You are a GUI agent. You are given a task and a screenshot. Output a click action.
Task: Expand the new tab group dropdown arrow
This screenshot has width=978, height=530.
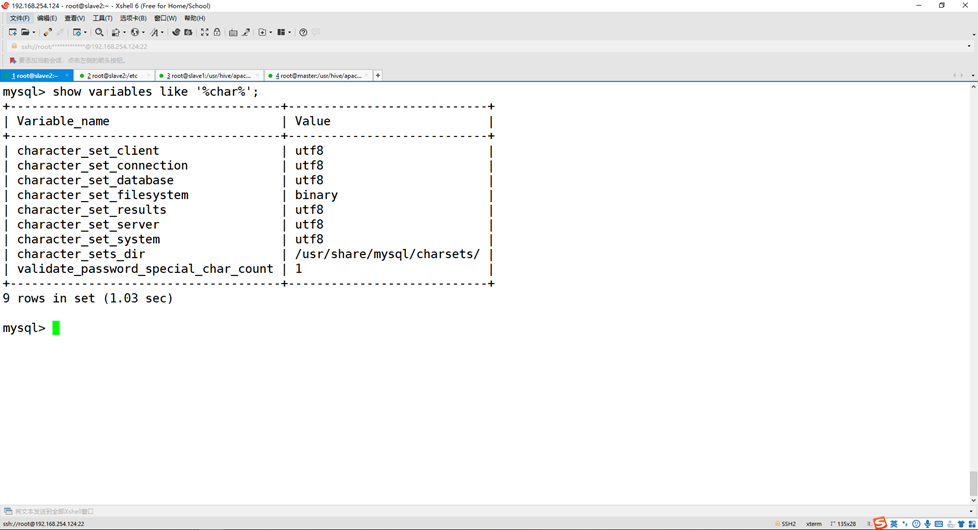(271, 32)
